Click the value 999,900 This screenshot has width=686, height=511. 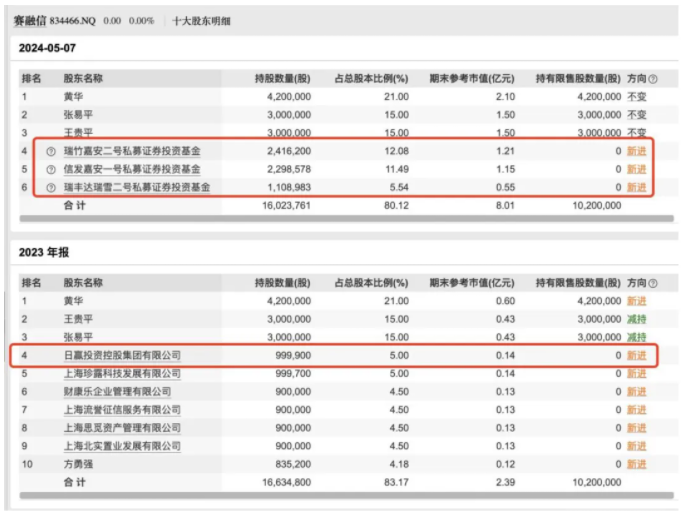point(293,355)
